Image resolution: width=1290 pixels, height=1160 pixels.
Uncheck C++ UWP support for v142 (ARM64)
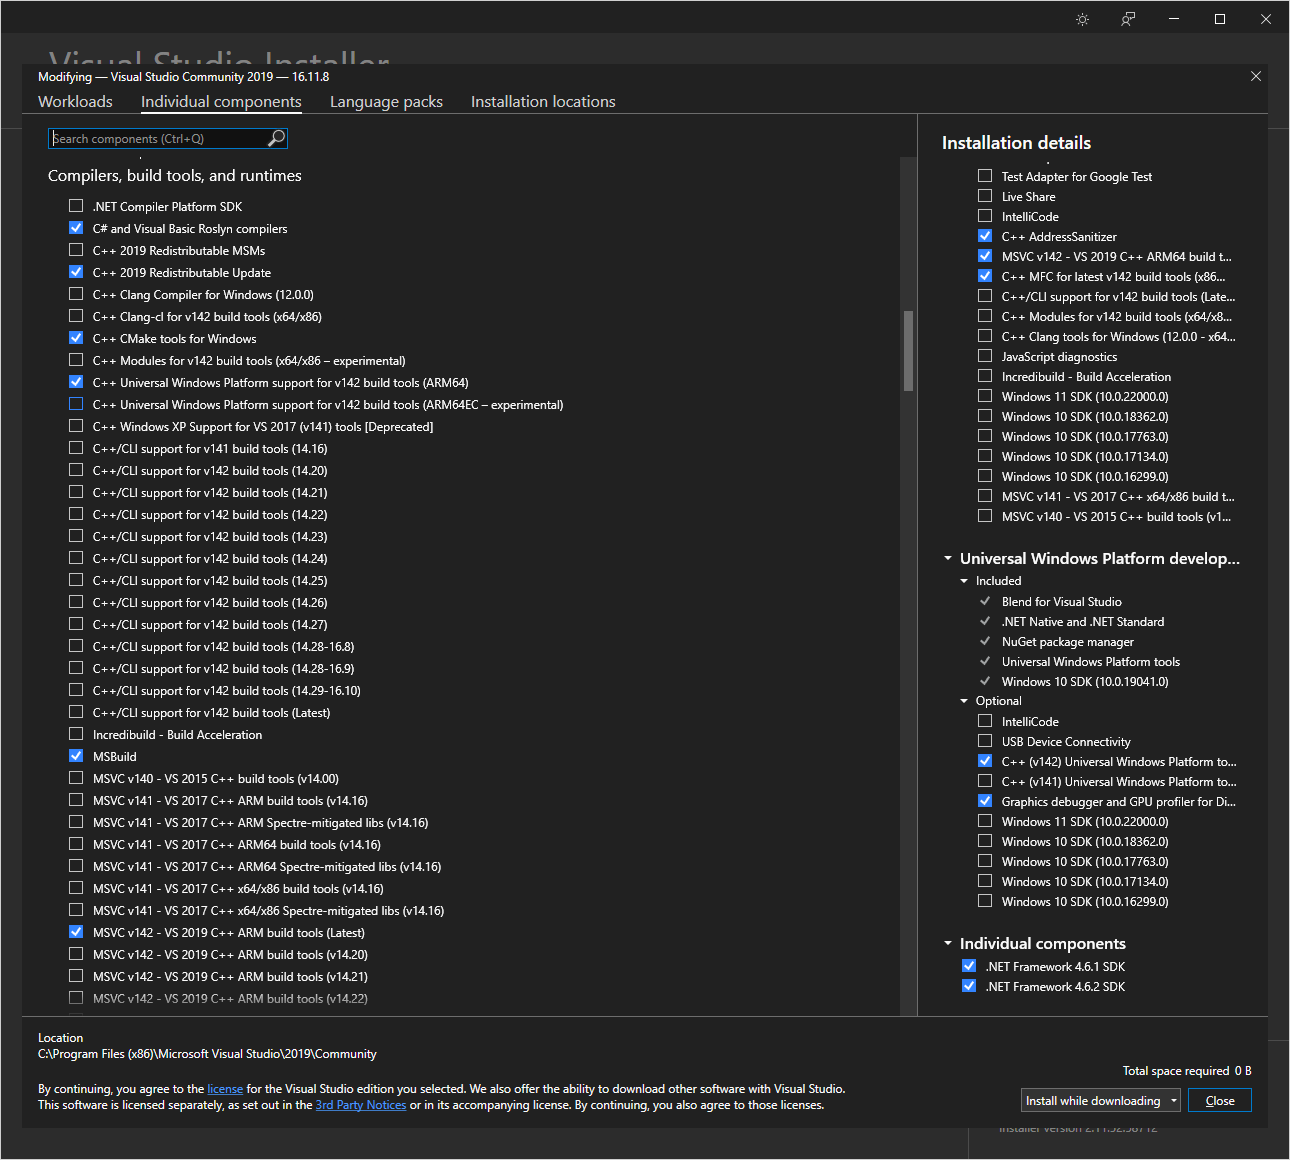76,382
